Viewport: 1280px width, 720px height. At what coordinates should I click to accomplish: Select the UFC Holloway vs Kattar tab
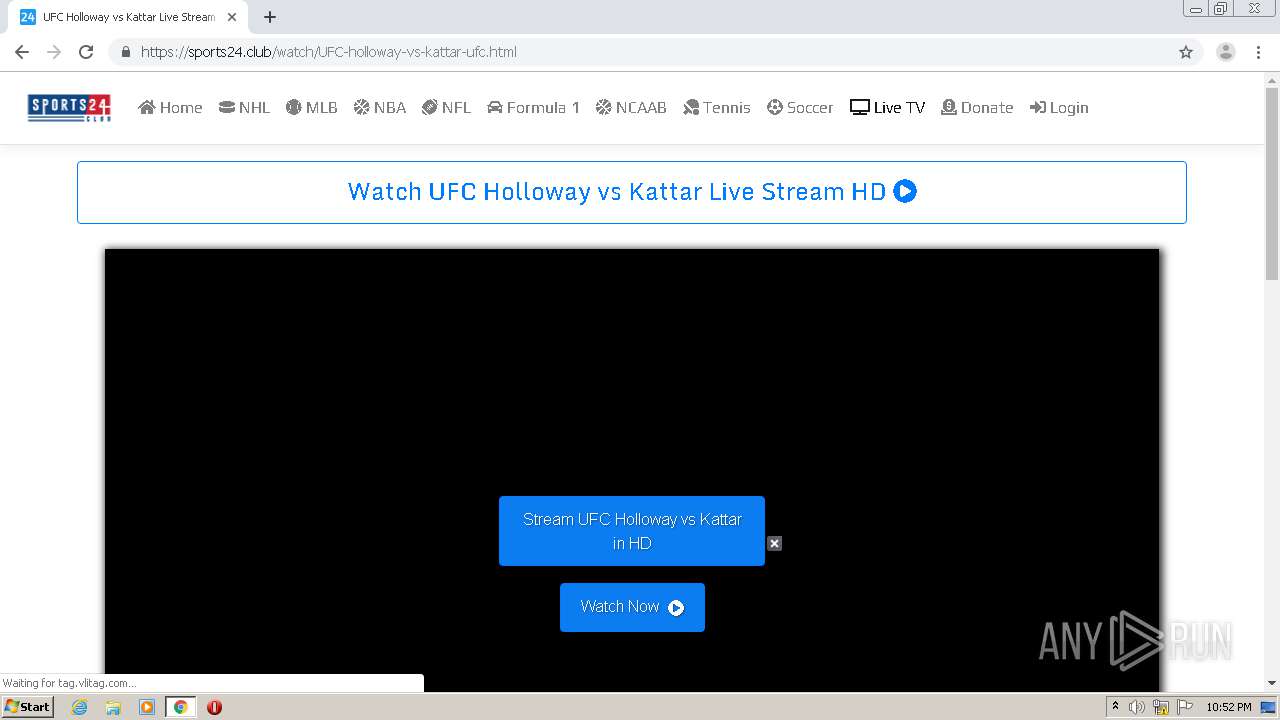pos(128,17)
